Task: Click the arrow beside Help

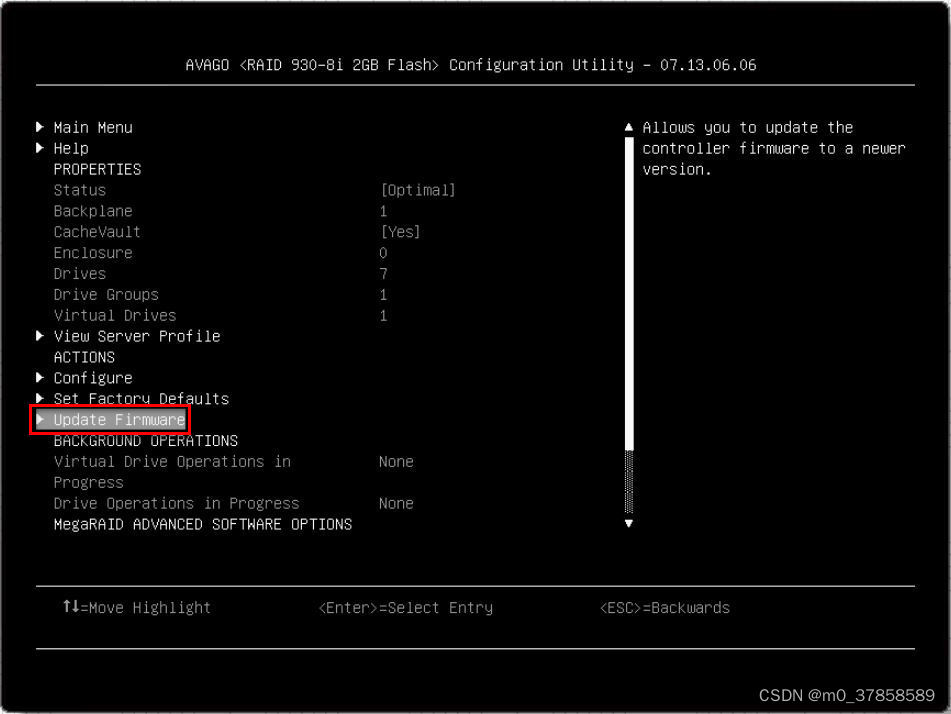Action: point(40,148)
